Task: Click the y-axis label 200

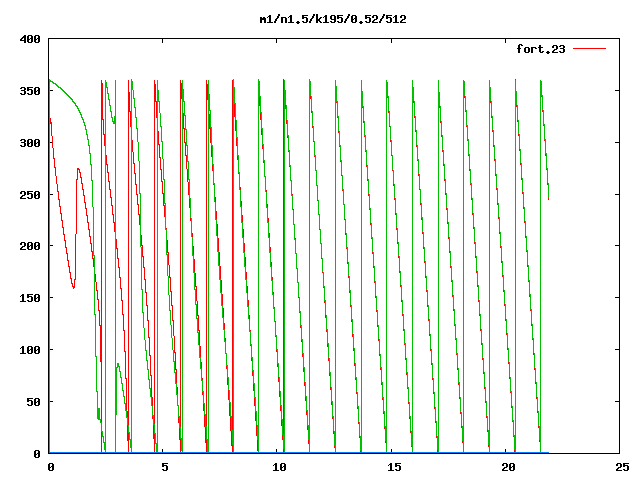Action: (30, 246)
